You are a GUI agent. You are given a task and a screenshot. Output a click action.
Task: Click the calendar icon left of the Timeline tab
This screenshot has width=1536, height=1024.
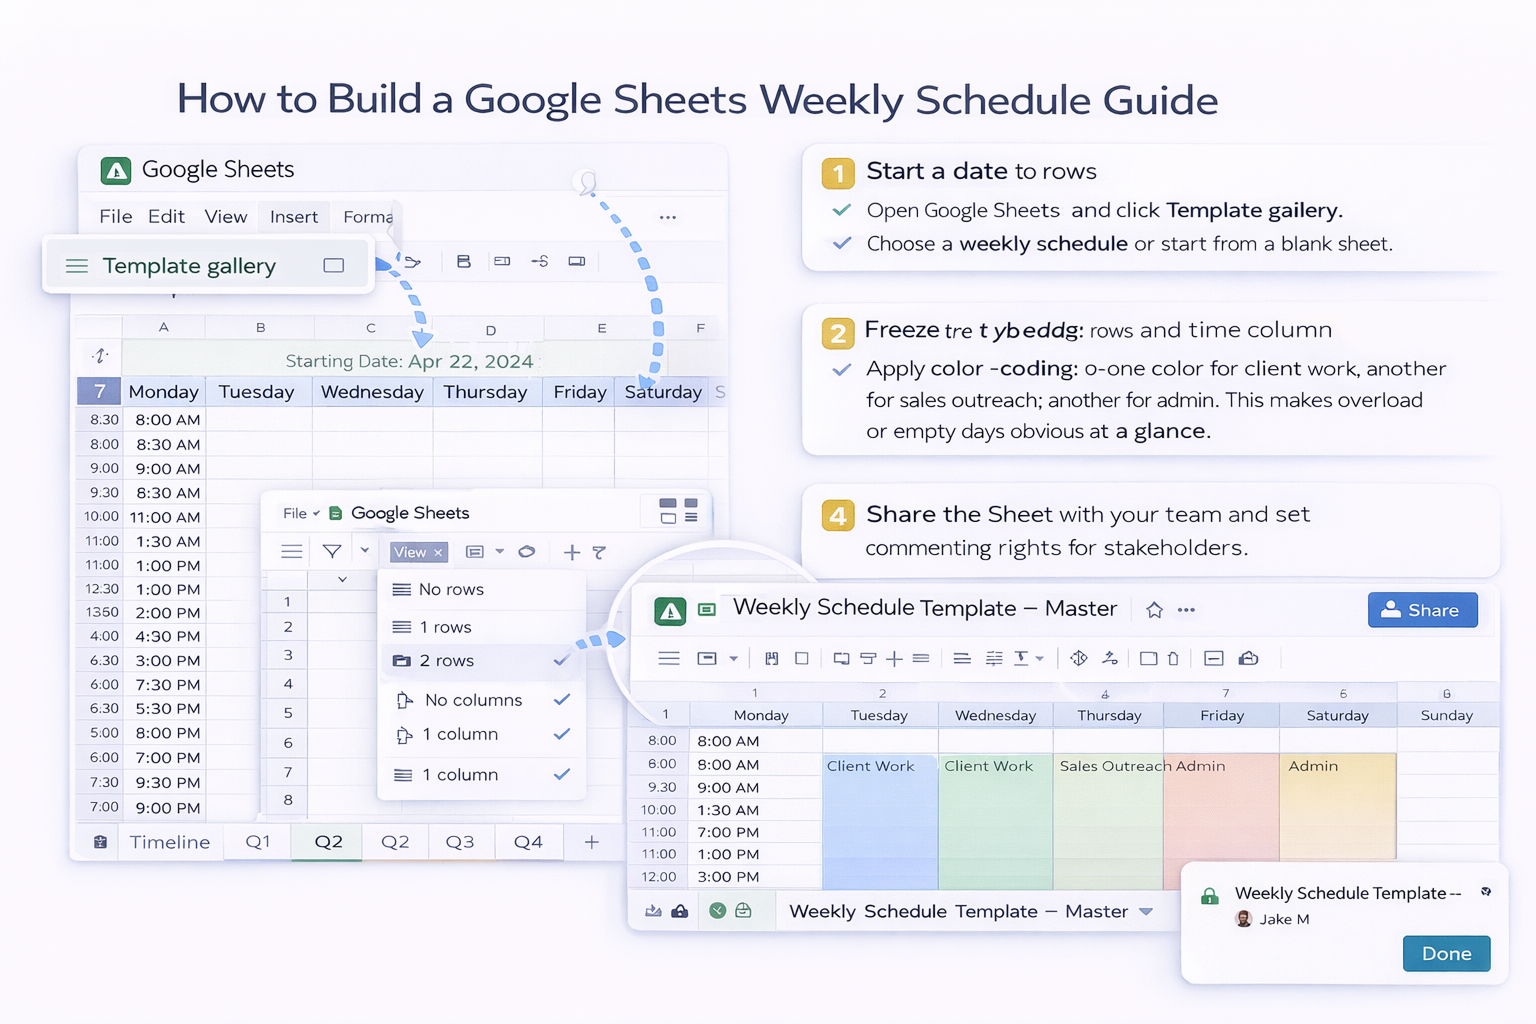point(100,842)
